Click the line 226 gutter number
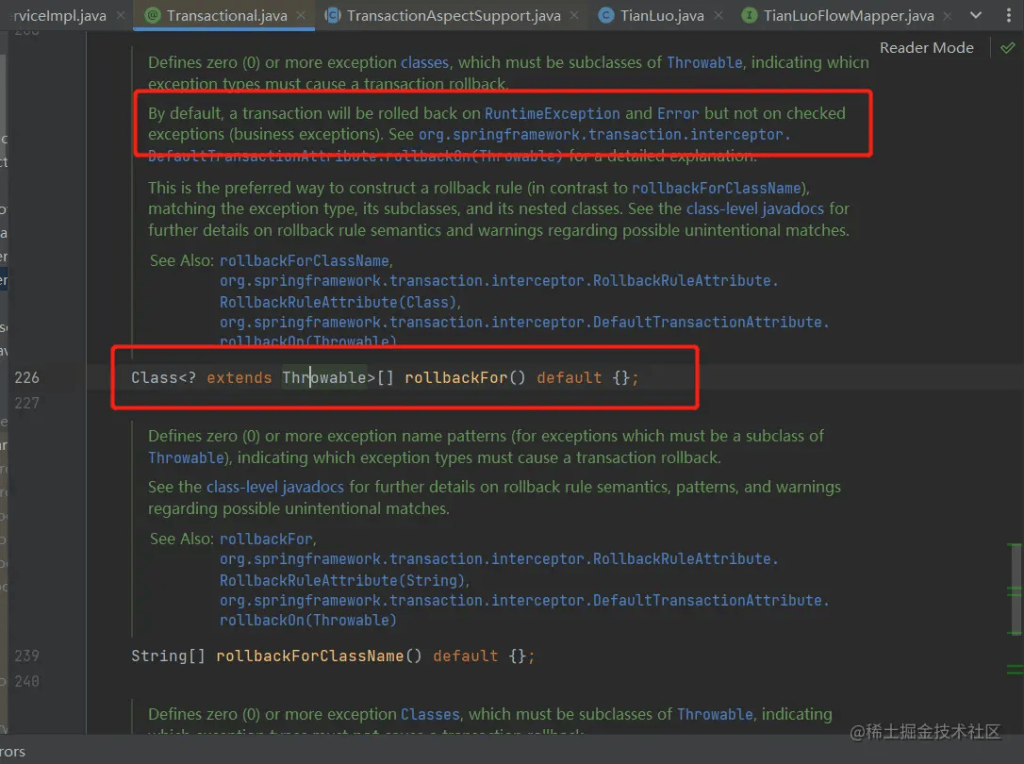 click(27, 378)
